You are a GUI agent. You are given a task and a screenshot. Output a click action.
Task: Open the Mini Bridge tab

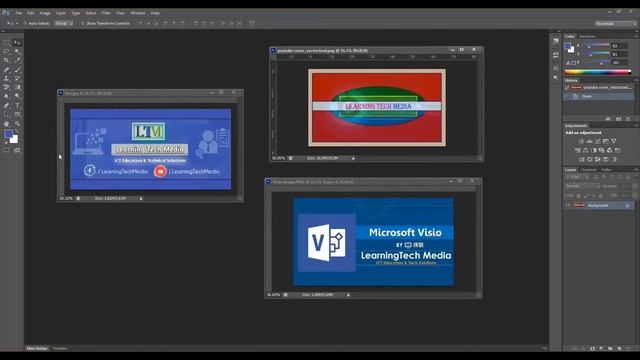[x=37, y=349]
